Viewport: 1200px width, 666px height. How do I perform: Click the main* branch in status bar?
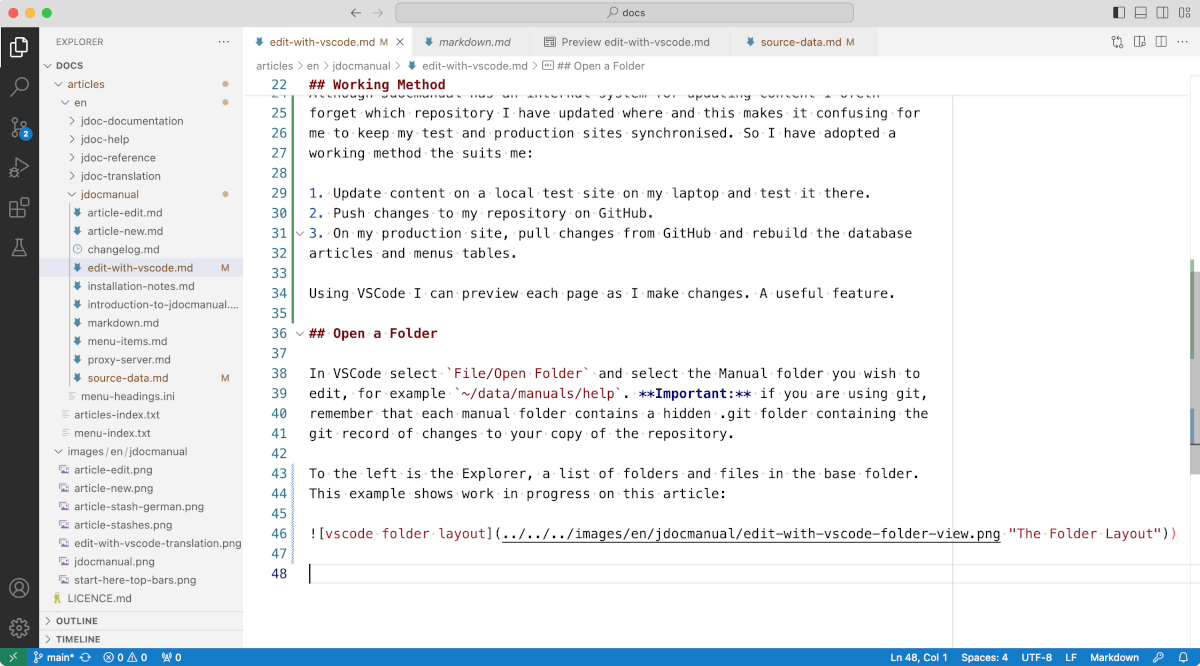pos(53,657)
